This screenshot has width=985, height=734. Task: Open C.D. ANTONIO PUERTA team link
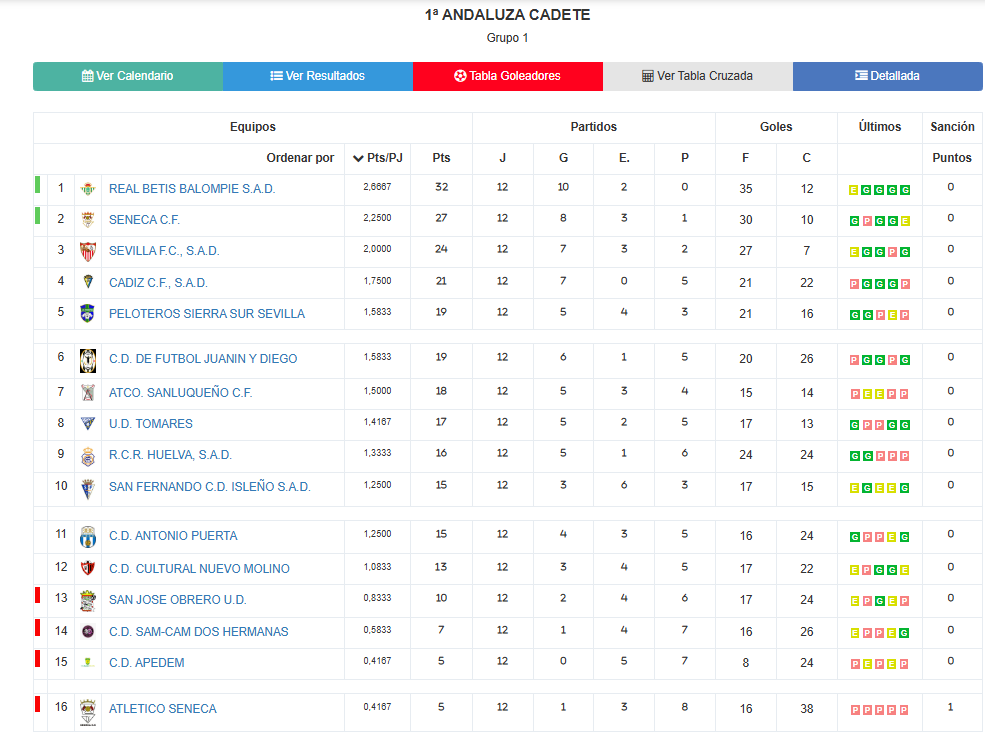point(173,536)
